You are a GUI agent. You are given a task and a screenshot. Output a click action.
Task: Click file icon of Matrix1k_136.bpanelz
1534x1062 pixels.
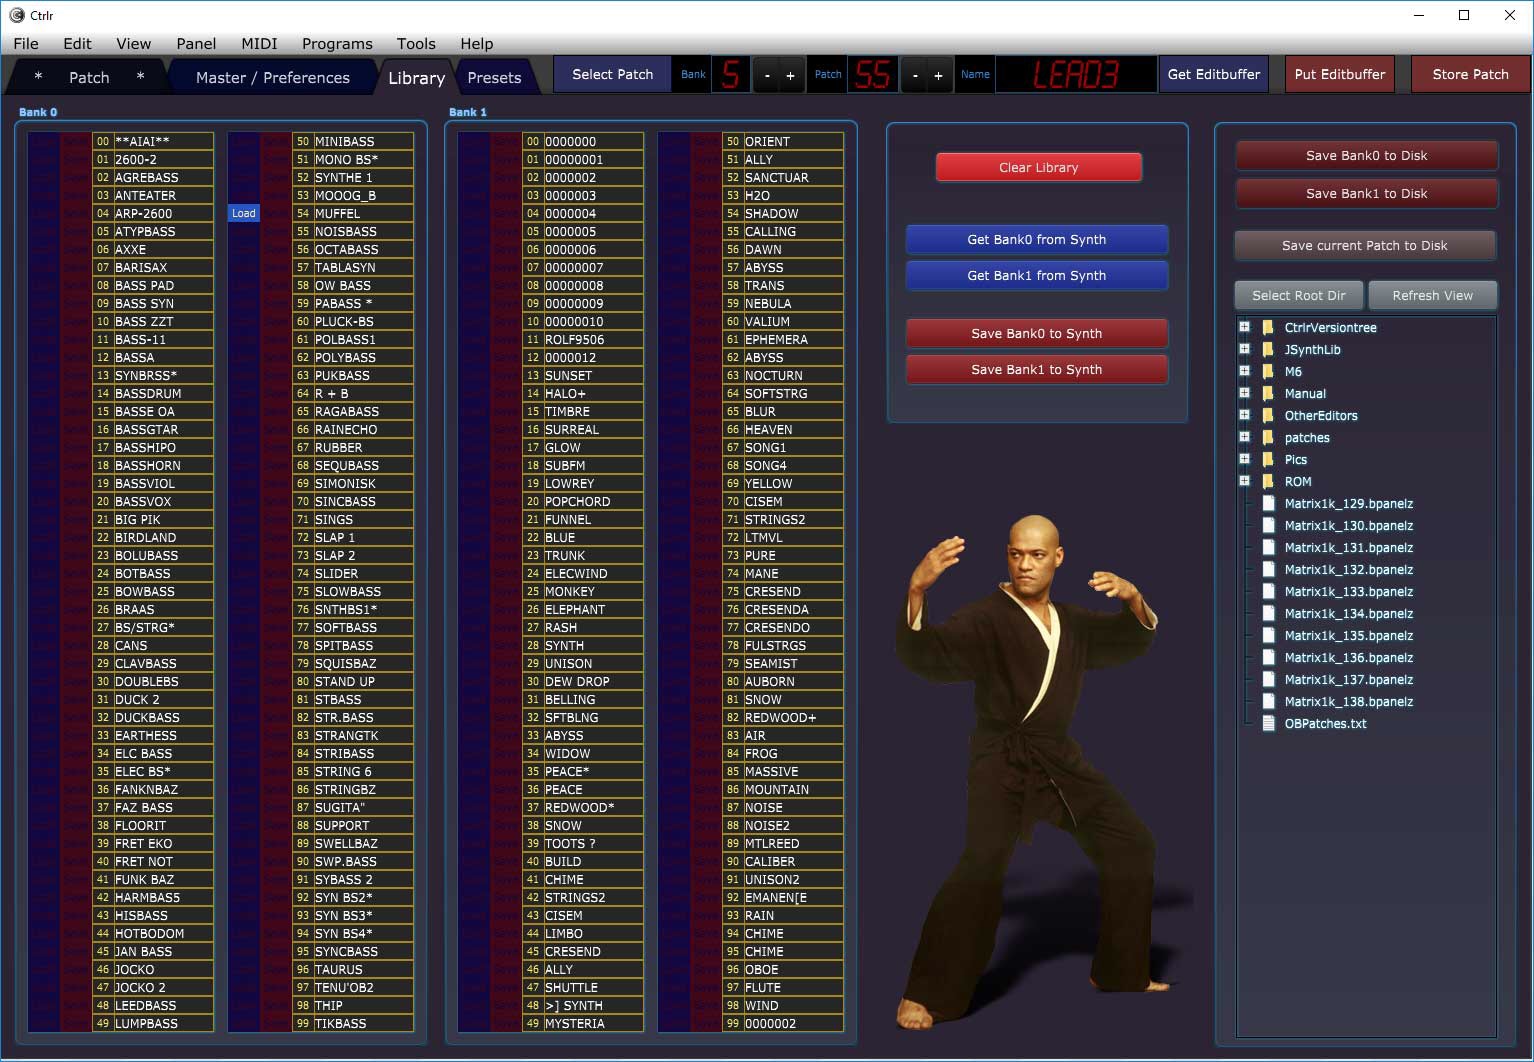pyautogui.click(x=1268, y=658)
